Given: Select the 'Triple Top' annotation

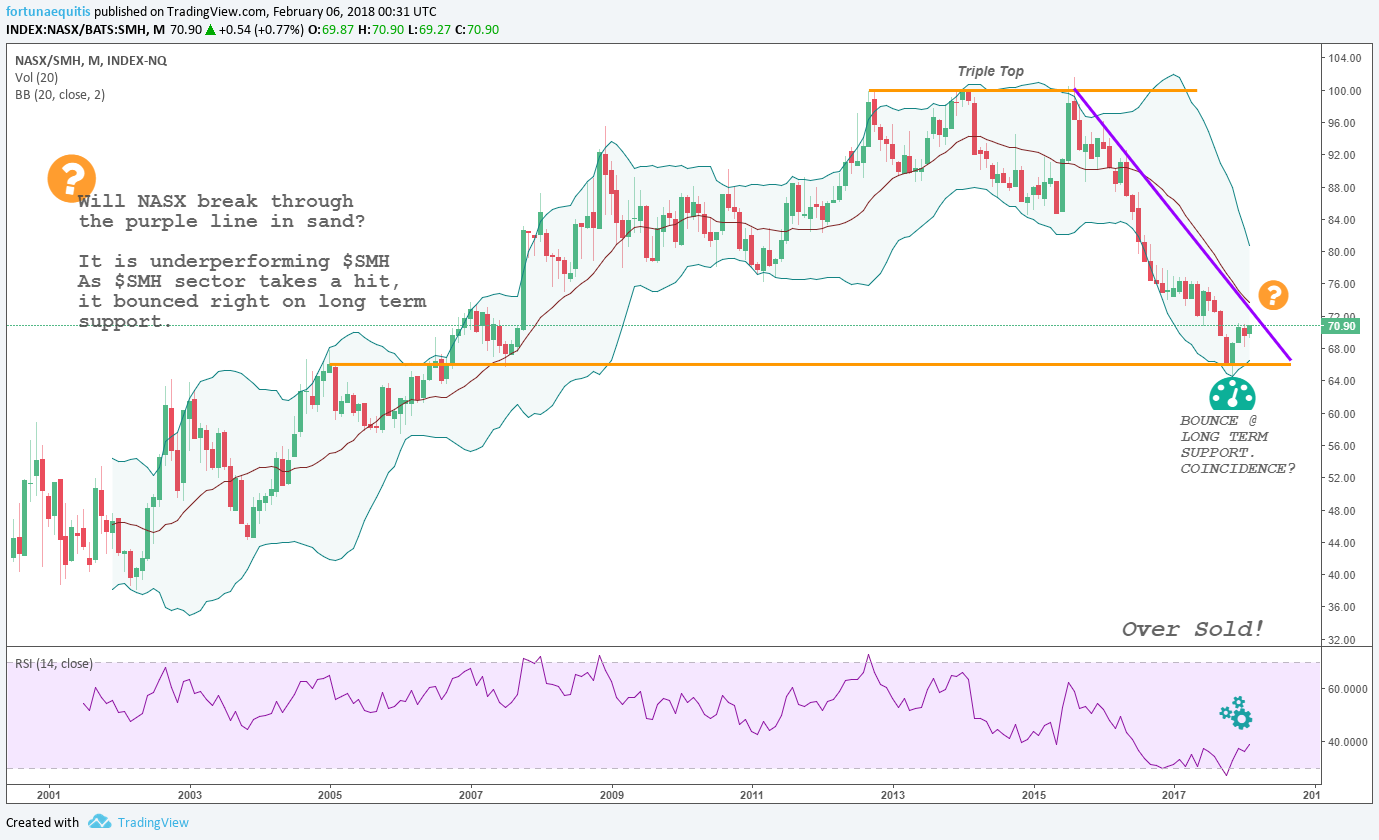Looking at the screenshot, I should click(990, 71).
